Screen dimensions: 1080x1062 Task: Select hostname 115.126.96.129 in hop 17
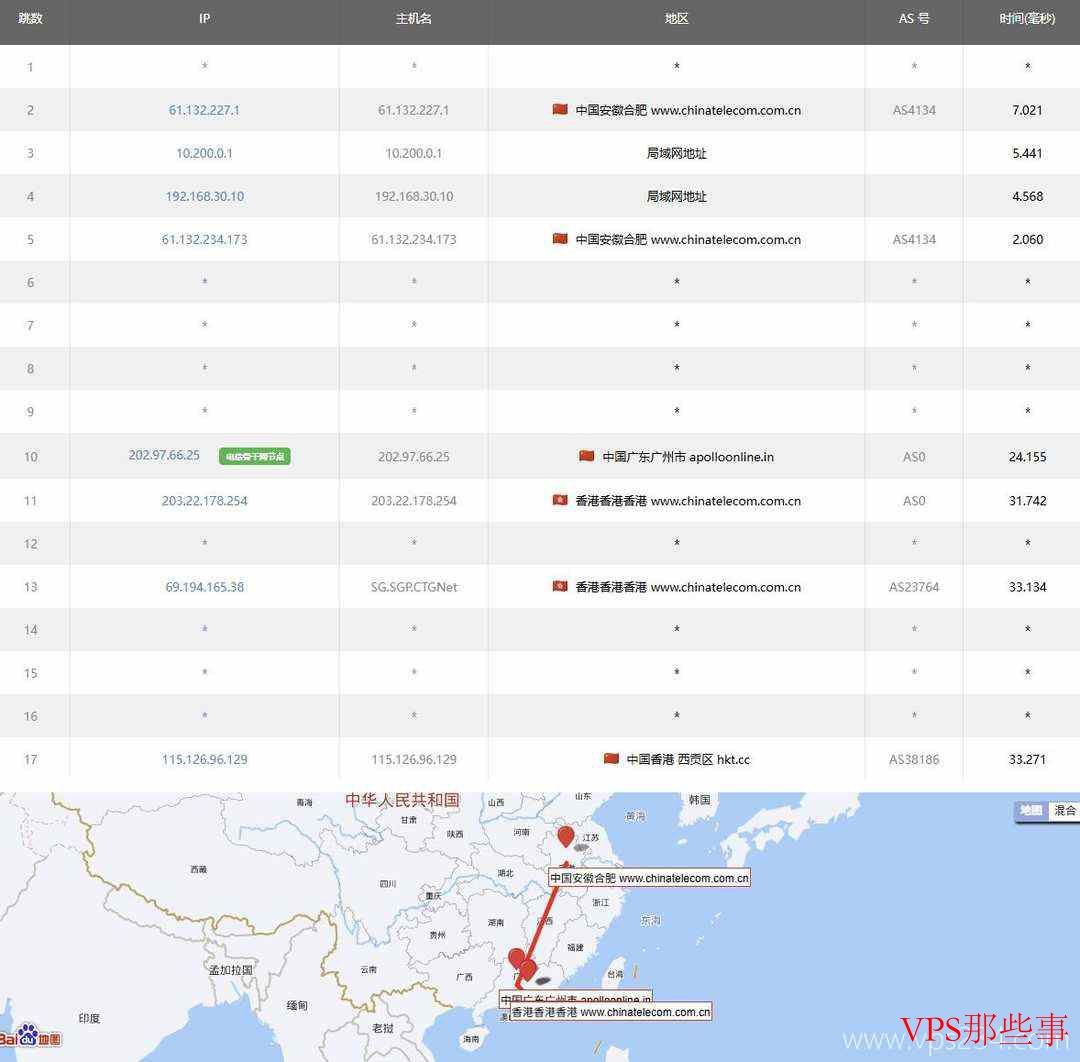pos(414,760)
